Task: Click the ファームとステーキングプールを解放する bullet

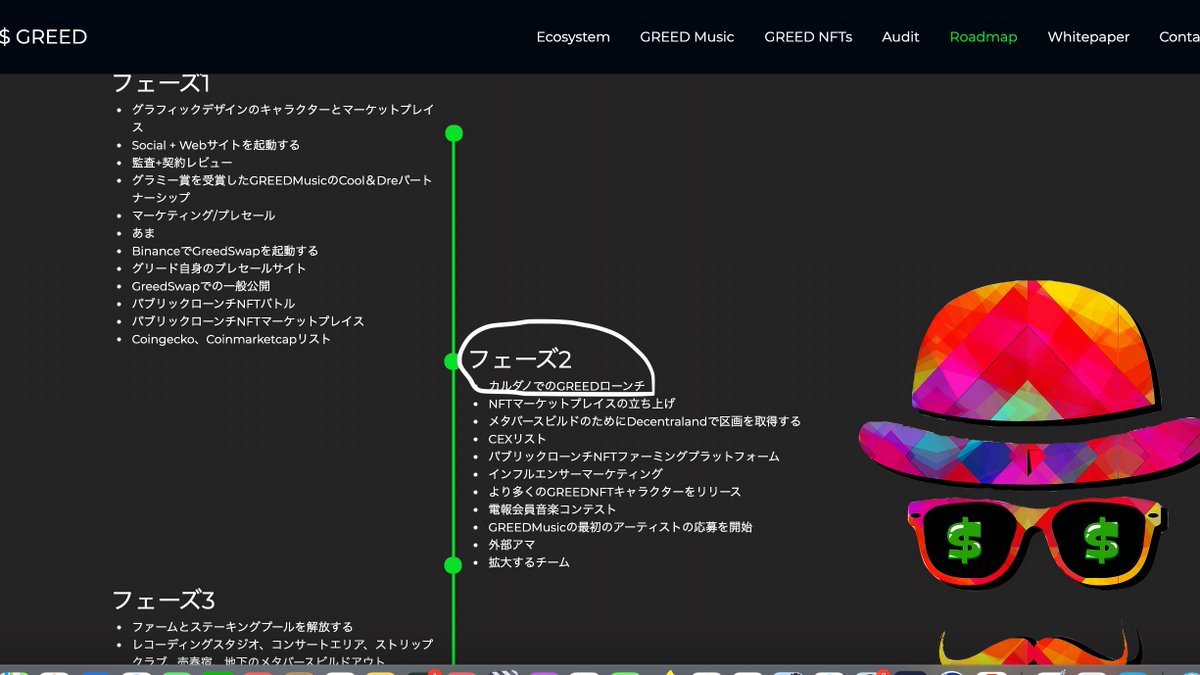Action: (x=242, y=627)
